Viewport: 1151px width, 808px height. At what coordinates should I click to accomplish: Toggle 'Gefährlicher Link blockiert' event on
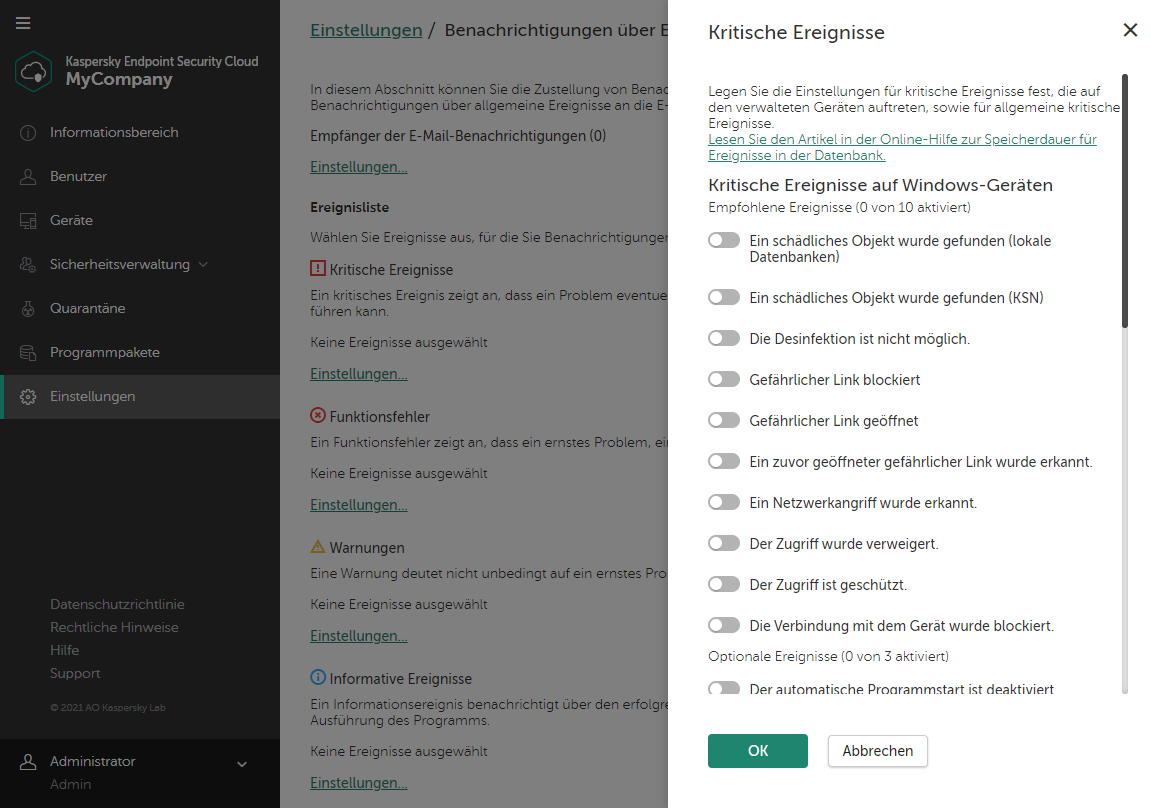pyautogui.click(x=724, y=380)
